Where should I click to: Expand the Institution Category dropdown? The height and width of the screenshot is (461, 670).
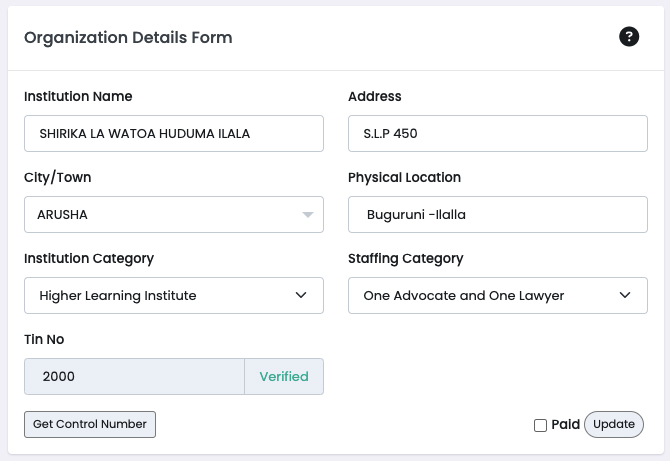click(173, 295)
